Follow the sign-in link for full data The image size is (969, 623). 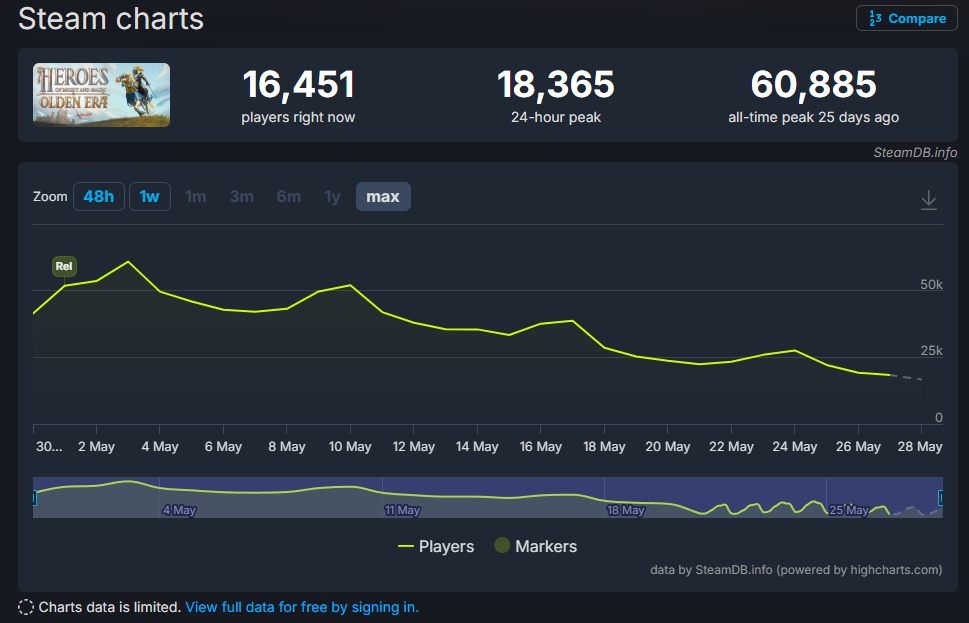point(302,608)
